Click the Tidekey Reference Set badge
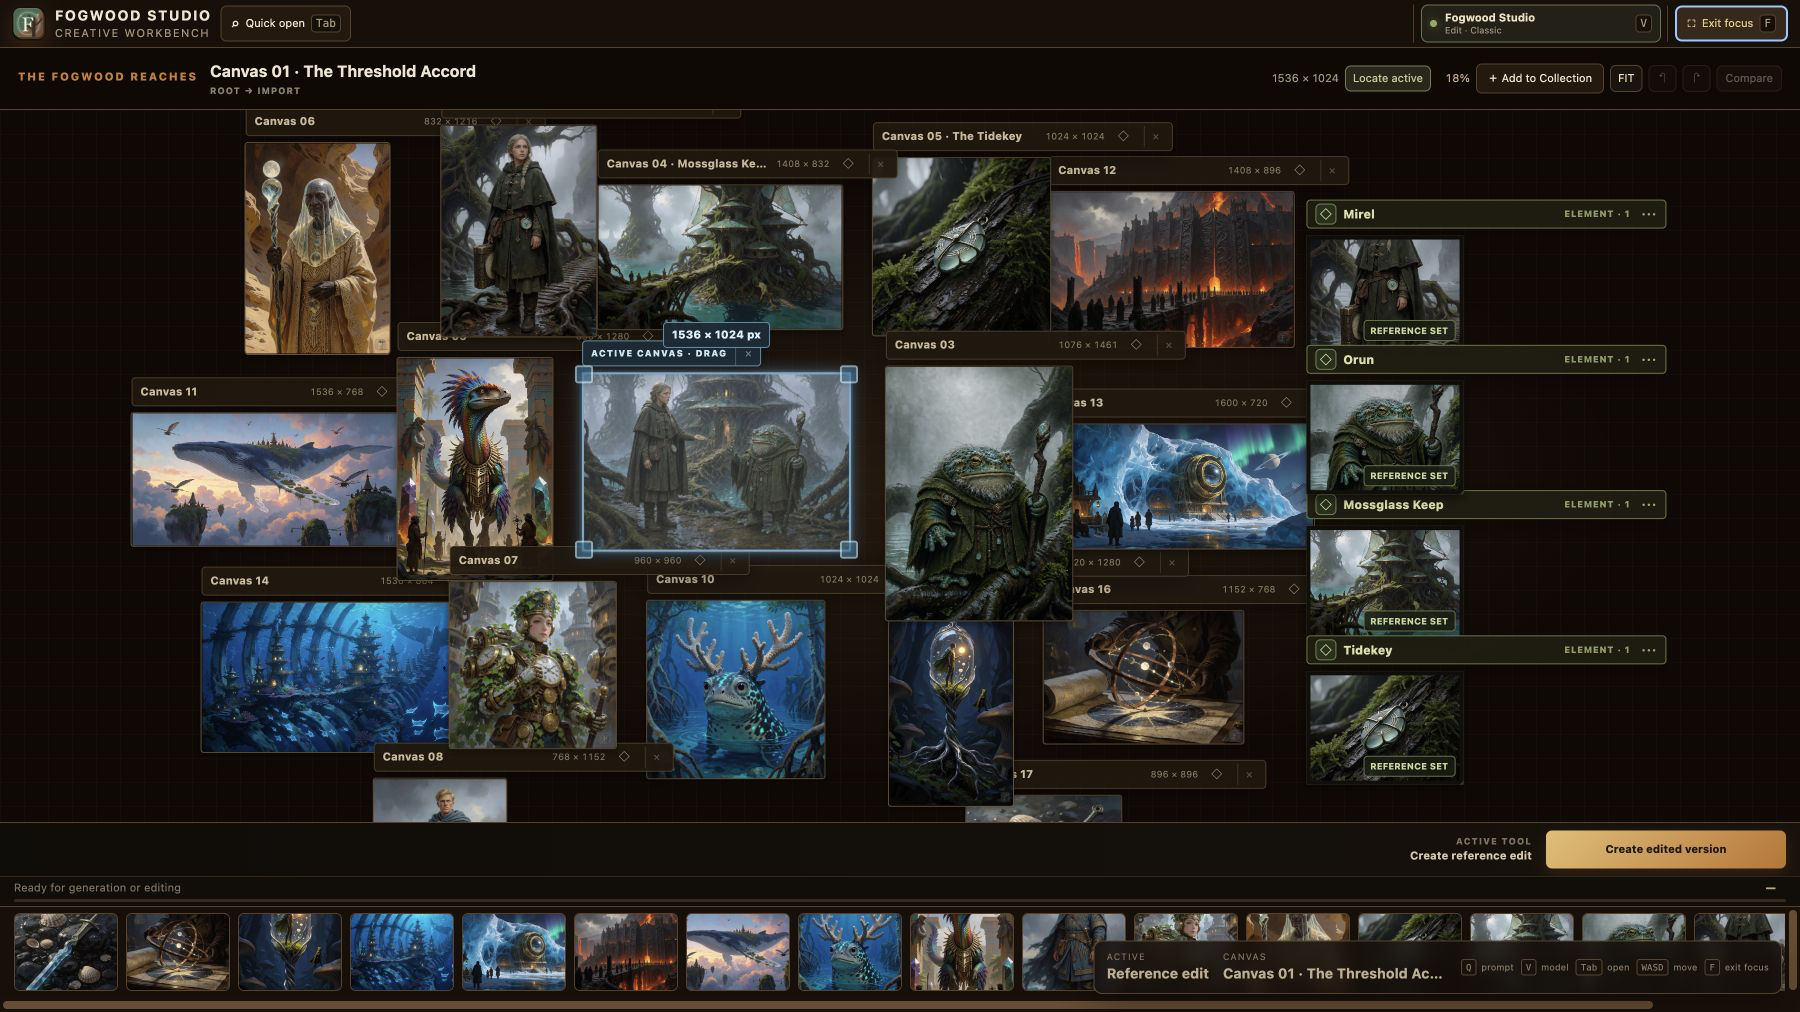The image size is (1800, 1012). point(1409,767)
